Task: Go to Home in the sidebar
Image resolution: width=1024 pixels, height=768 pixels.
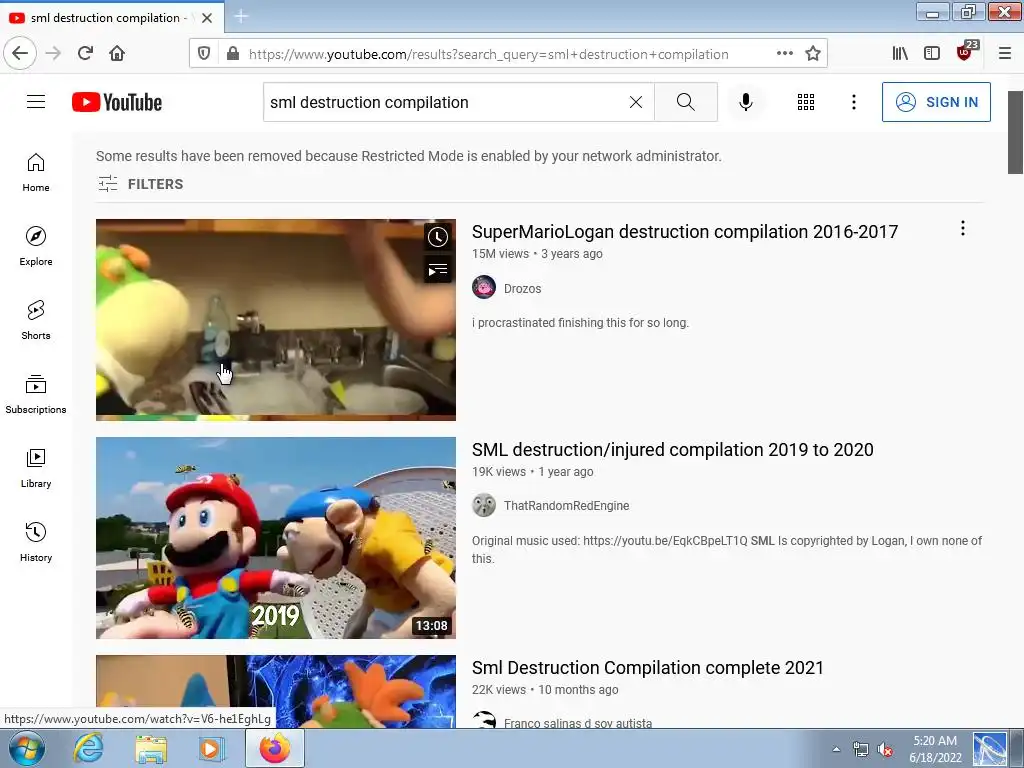Action: point(36,172)
